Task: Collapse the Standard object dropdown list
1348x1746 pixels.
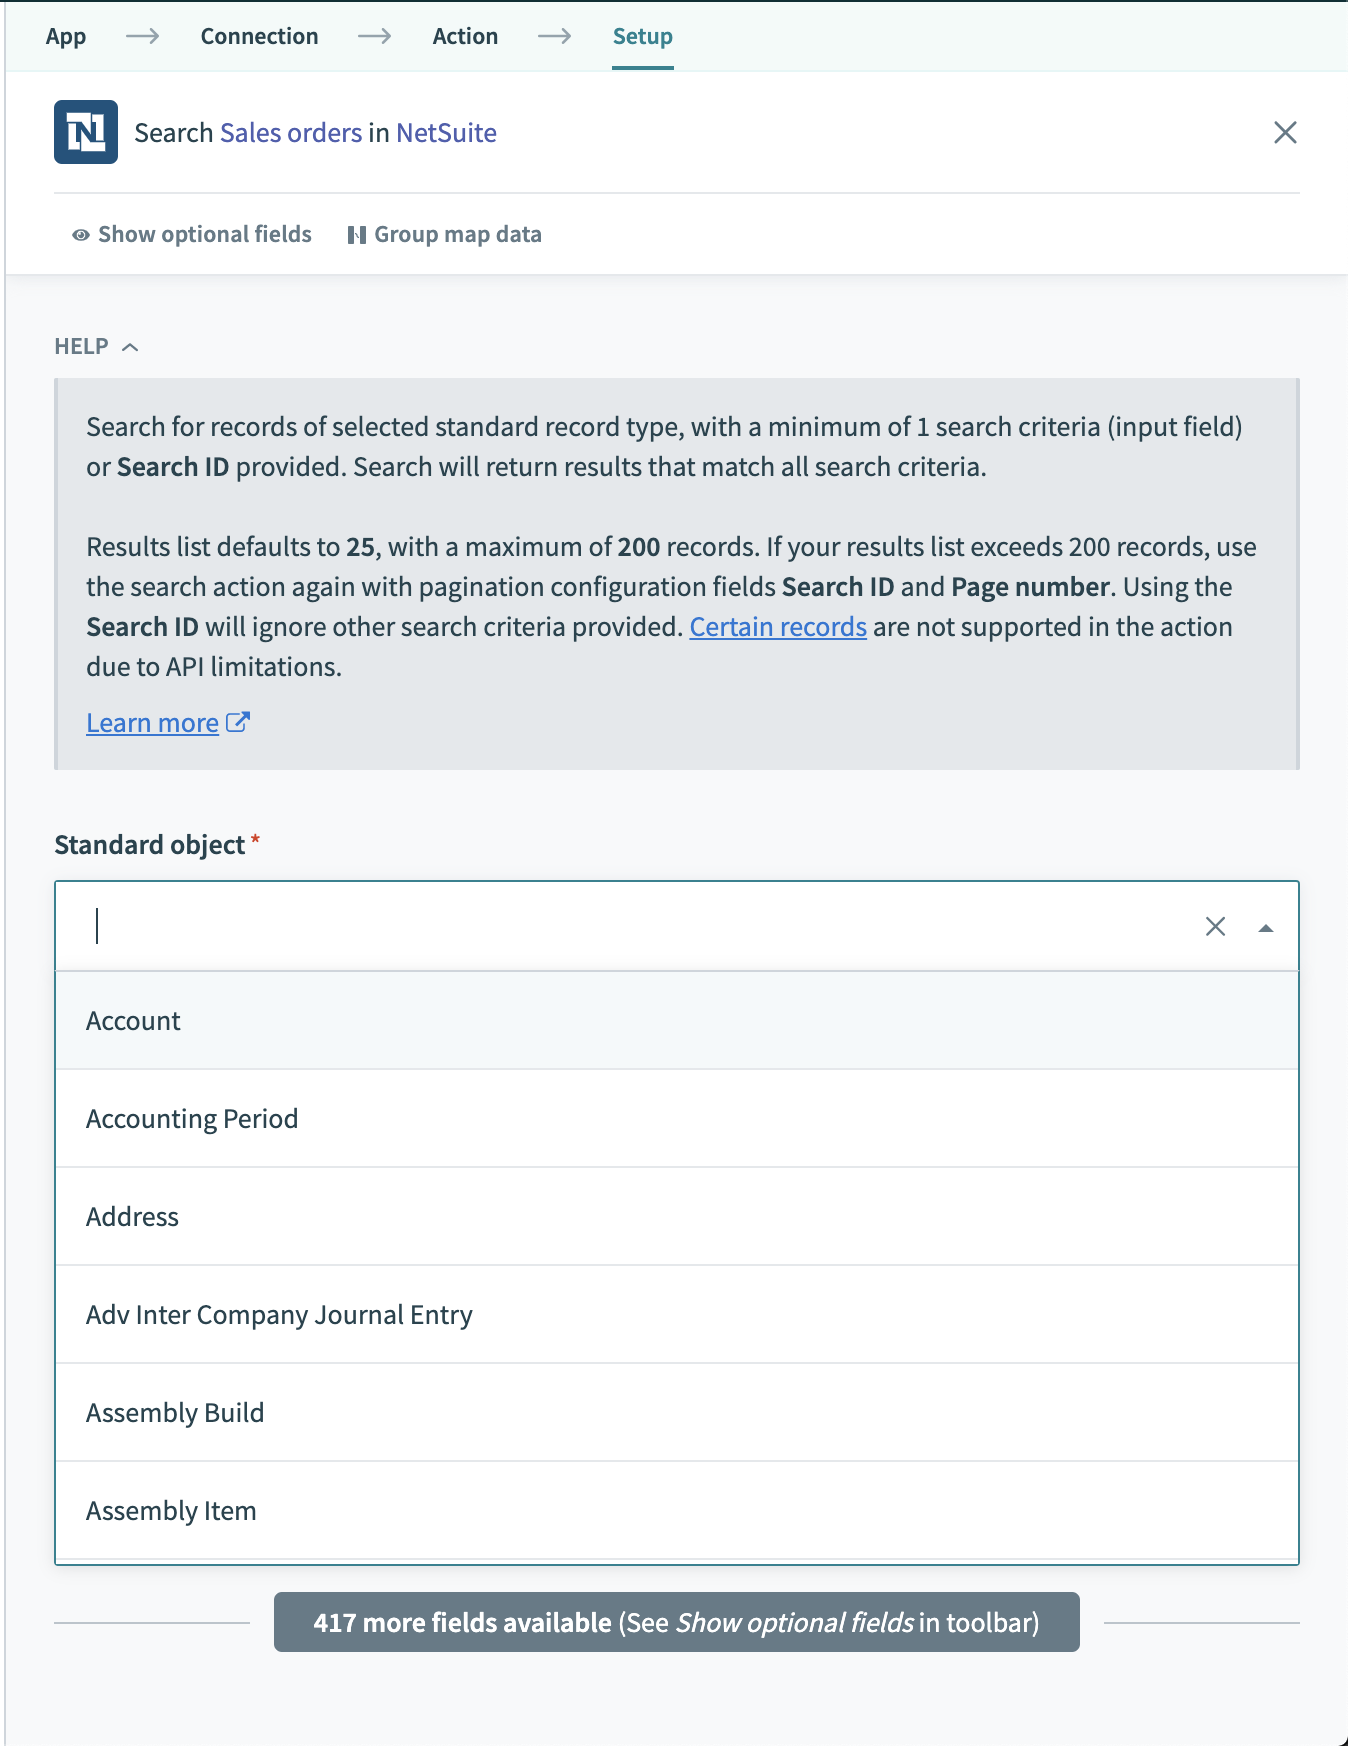Action: click(x=1265, y=928)
